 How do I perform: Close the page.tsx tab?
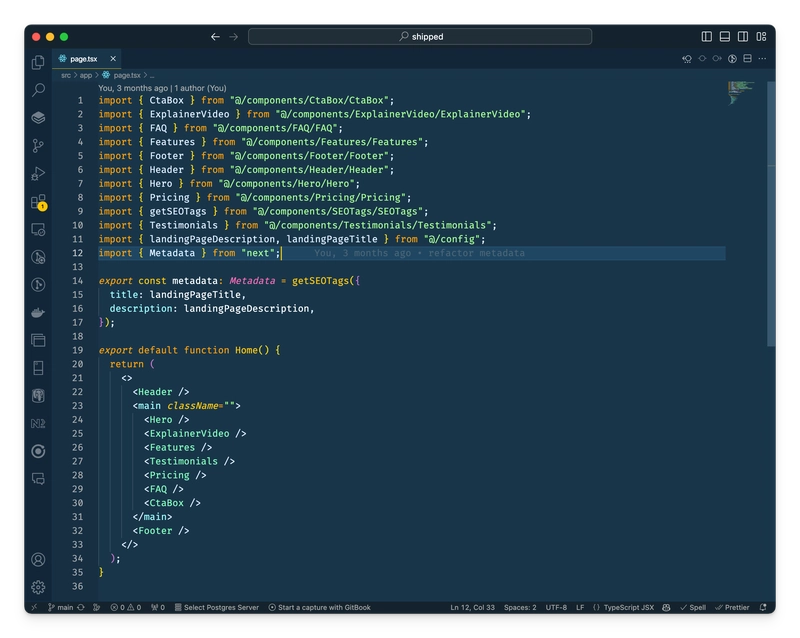coord(113,59)
